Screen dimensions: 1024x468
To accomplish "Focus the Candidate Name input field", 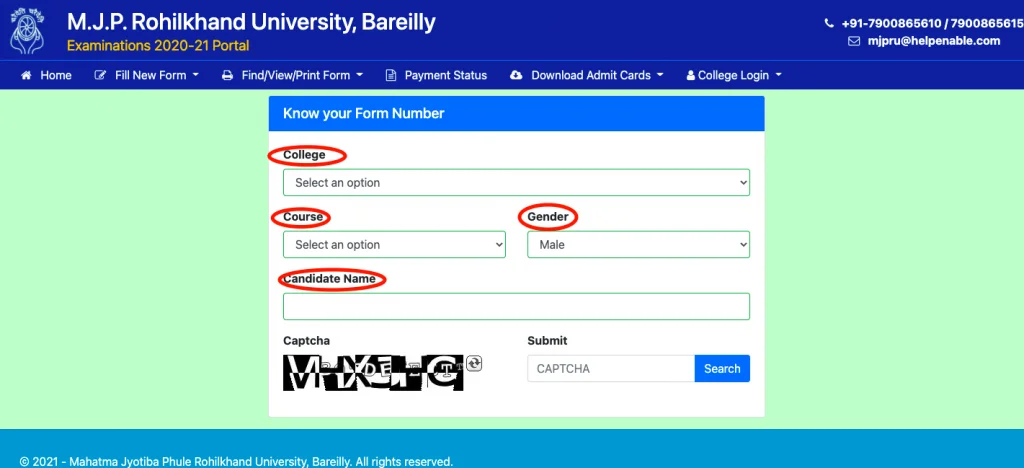I will point(516,306).
